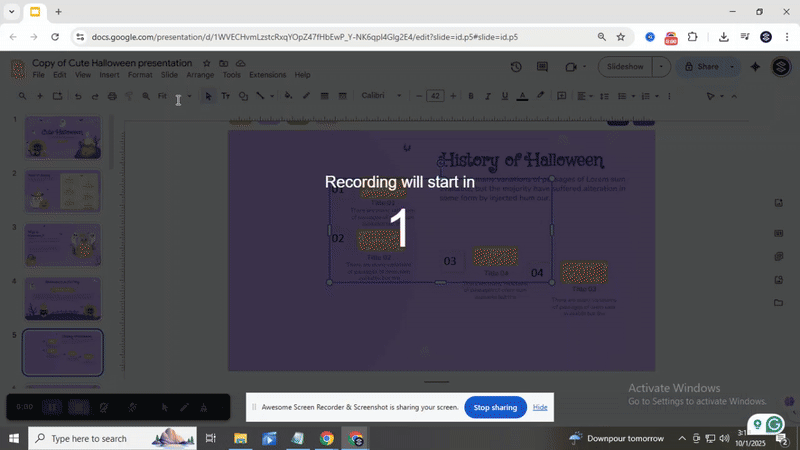Open the Calibri font dropdown
The height and width of the screenshot is (450, 800).
point(379,96)
